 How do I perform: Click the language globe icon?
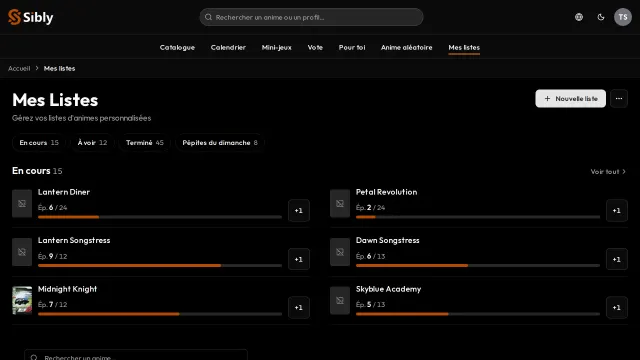(x=579, y=17)
